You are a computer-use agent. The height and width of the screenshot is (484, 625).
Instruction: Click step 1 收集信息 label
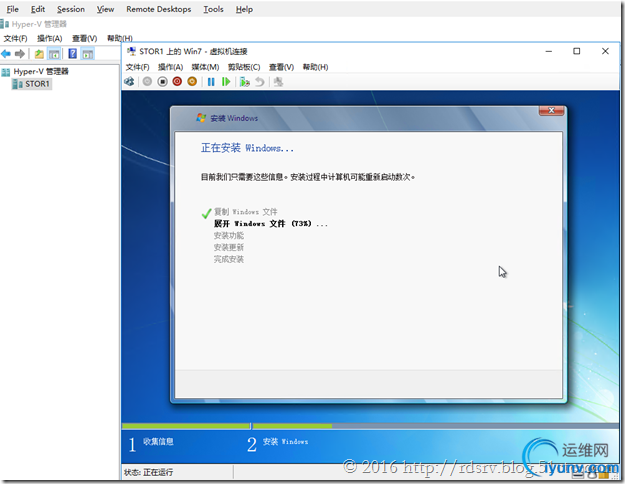[x=158, y=441]
